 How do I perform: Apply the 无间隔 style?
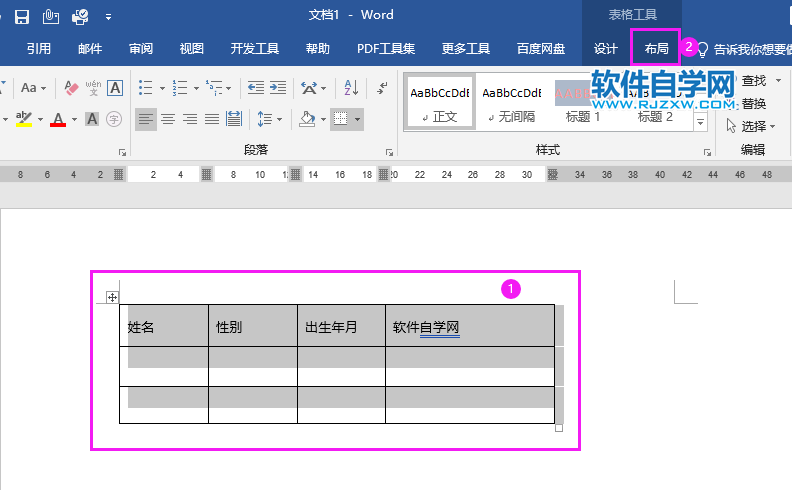tap(512, 104)
